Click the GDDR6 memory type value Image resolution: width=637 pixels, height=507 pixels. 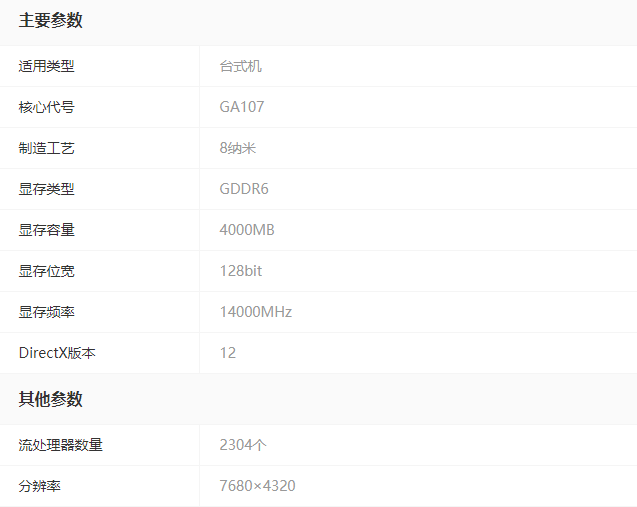point(244,189)
